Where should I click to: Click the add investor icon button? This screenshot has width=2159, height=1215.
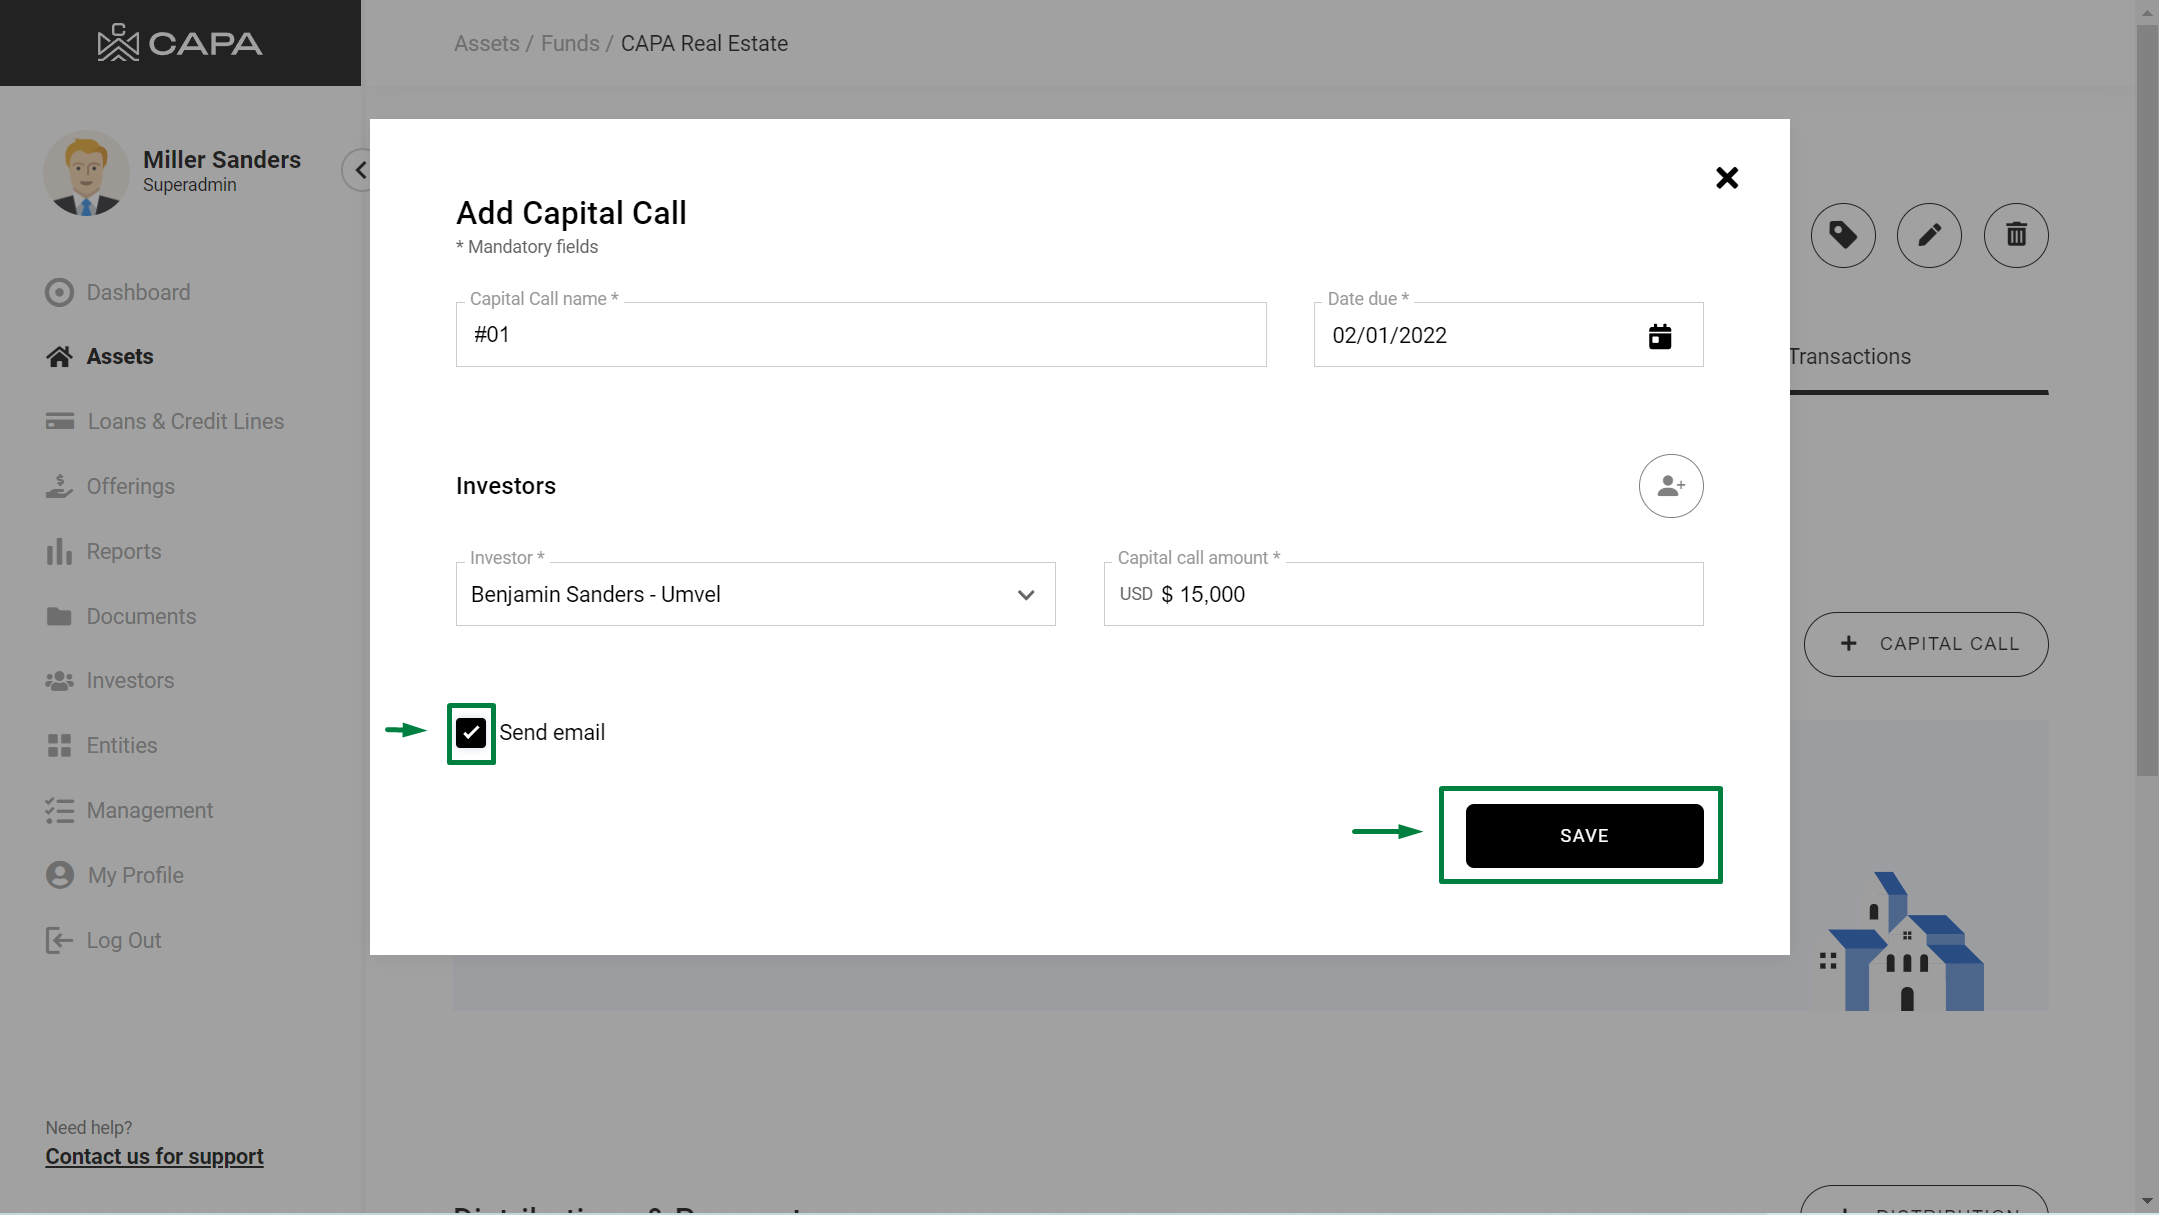point(1670,486)
